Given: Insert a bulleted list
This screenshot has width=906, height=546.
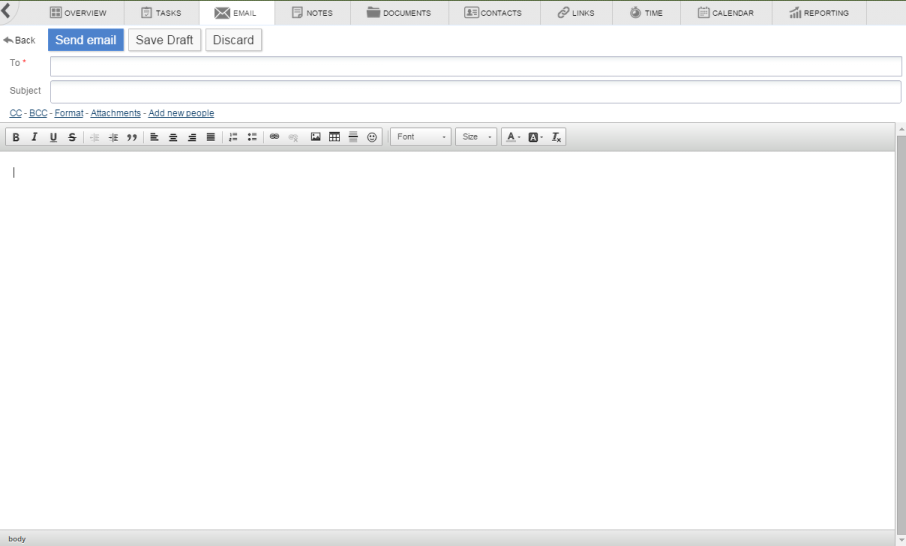Looking at the screenshot, I should [x=252, y=137].
